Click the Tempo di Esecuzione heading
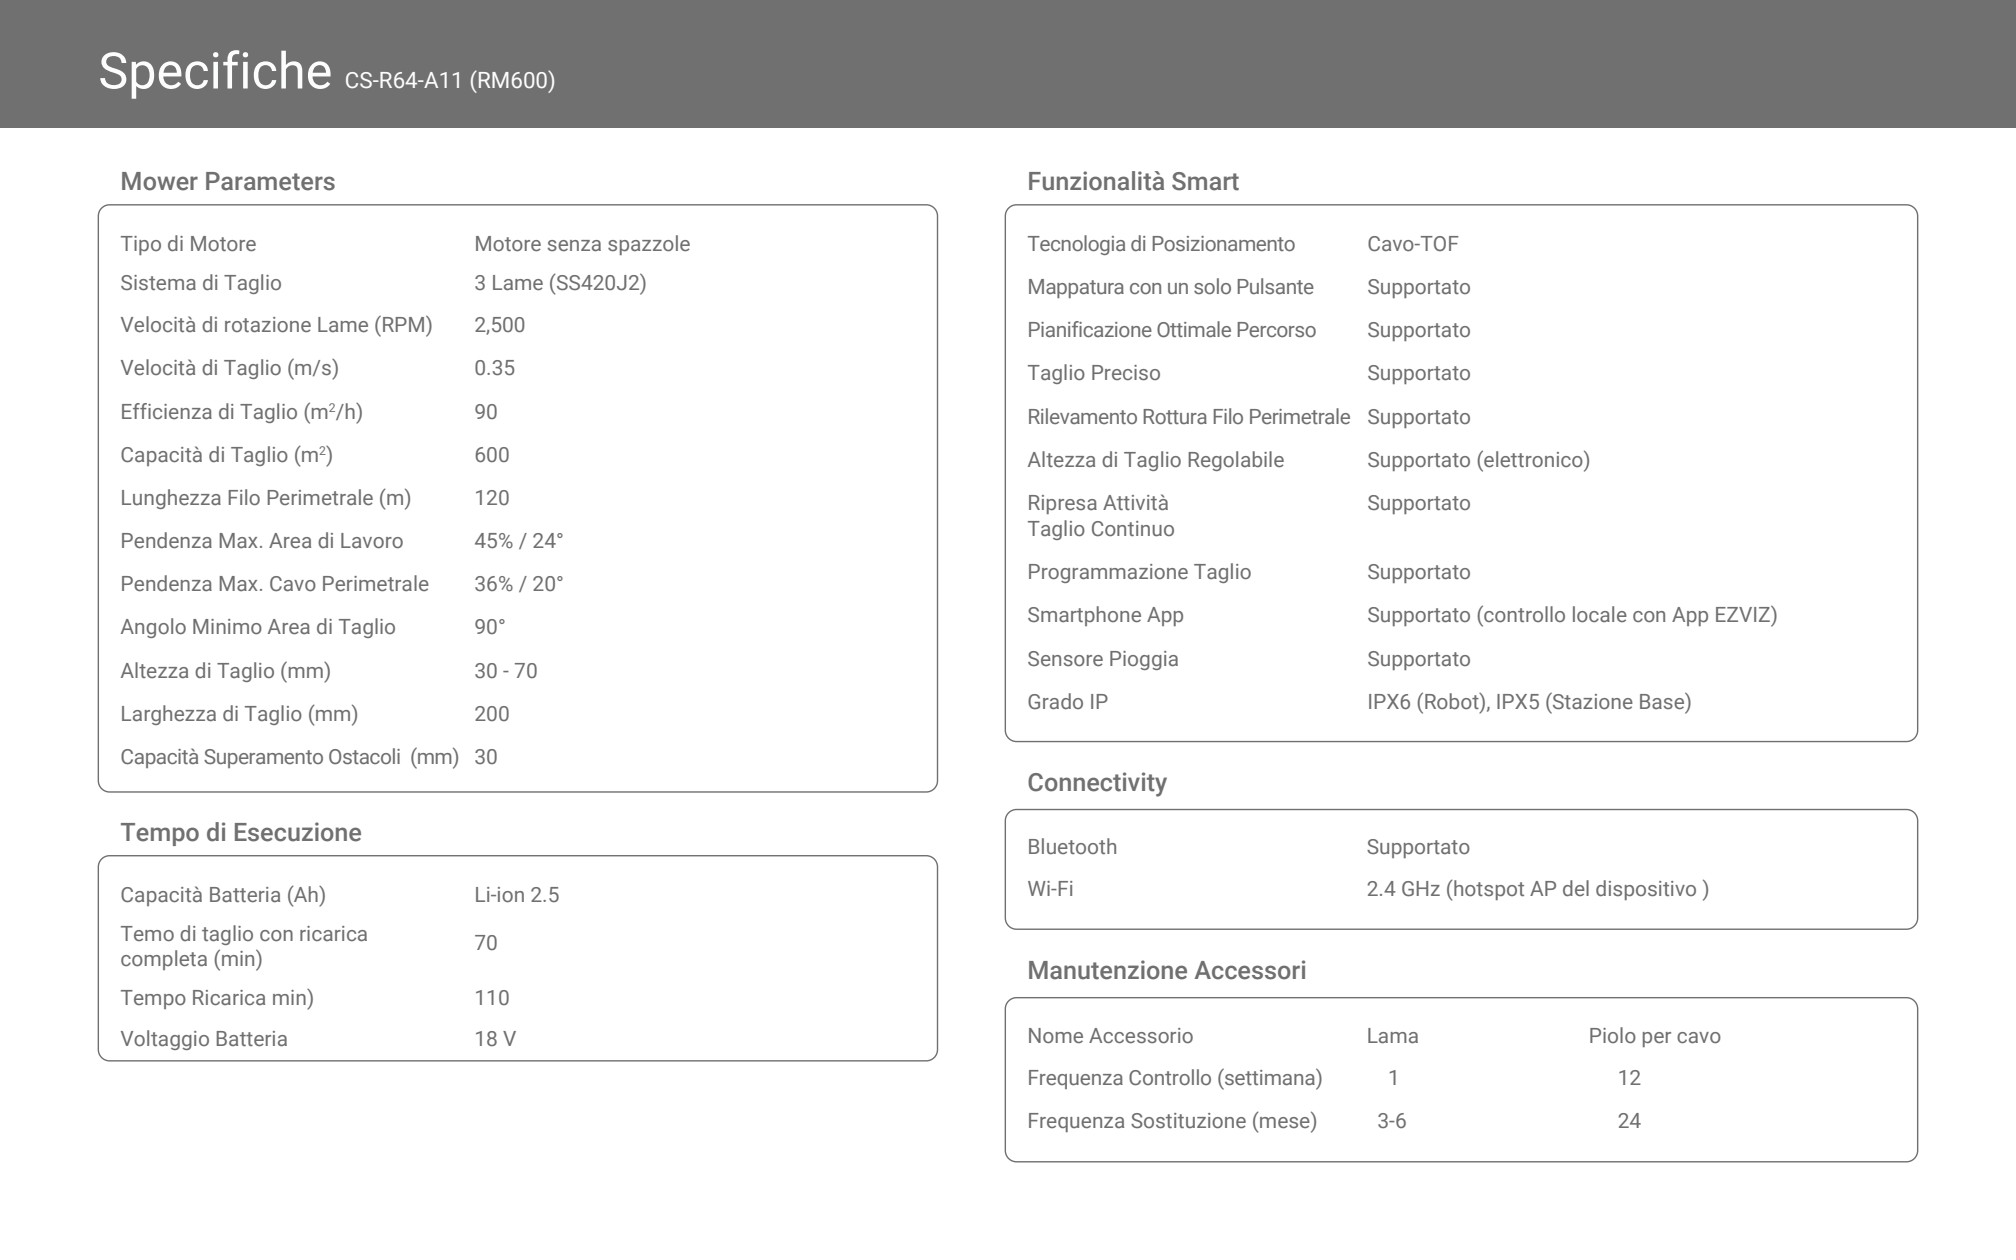2016x1260 pixels. coord(241,833)
